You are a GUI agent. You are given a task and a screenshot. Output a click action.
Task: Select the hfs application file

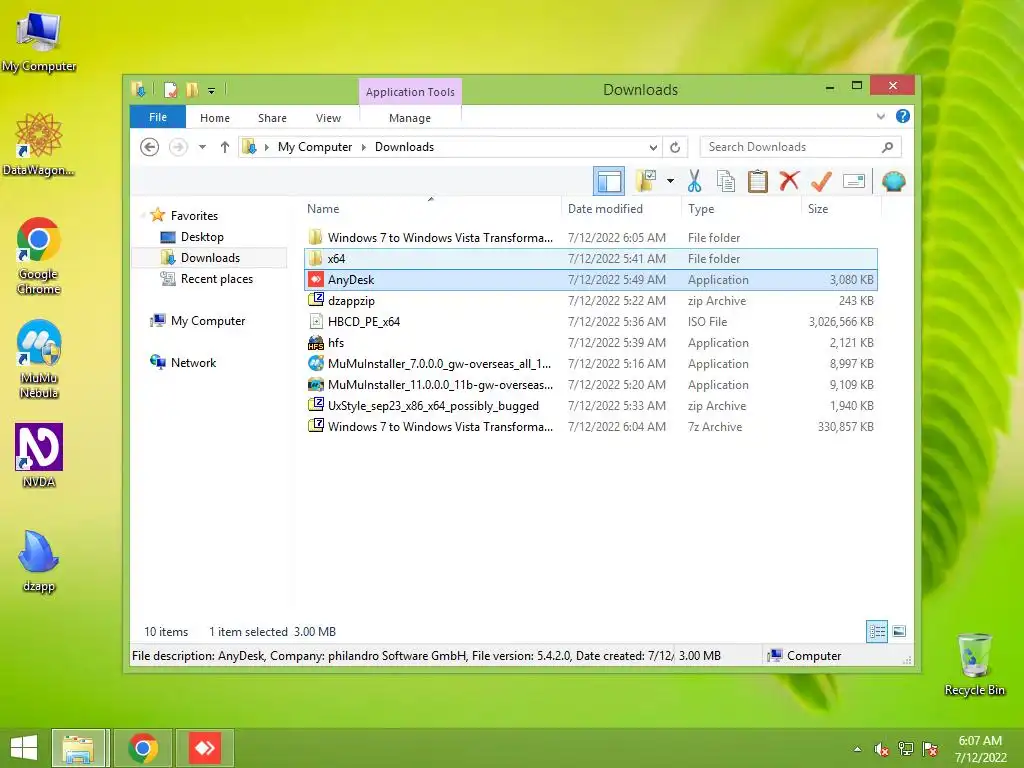pos(590,342)
